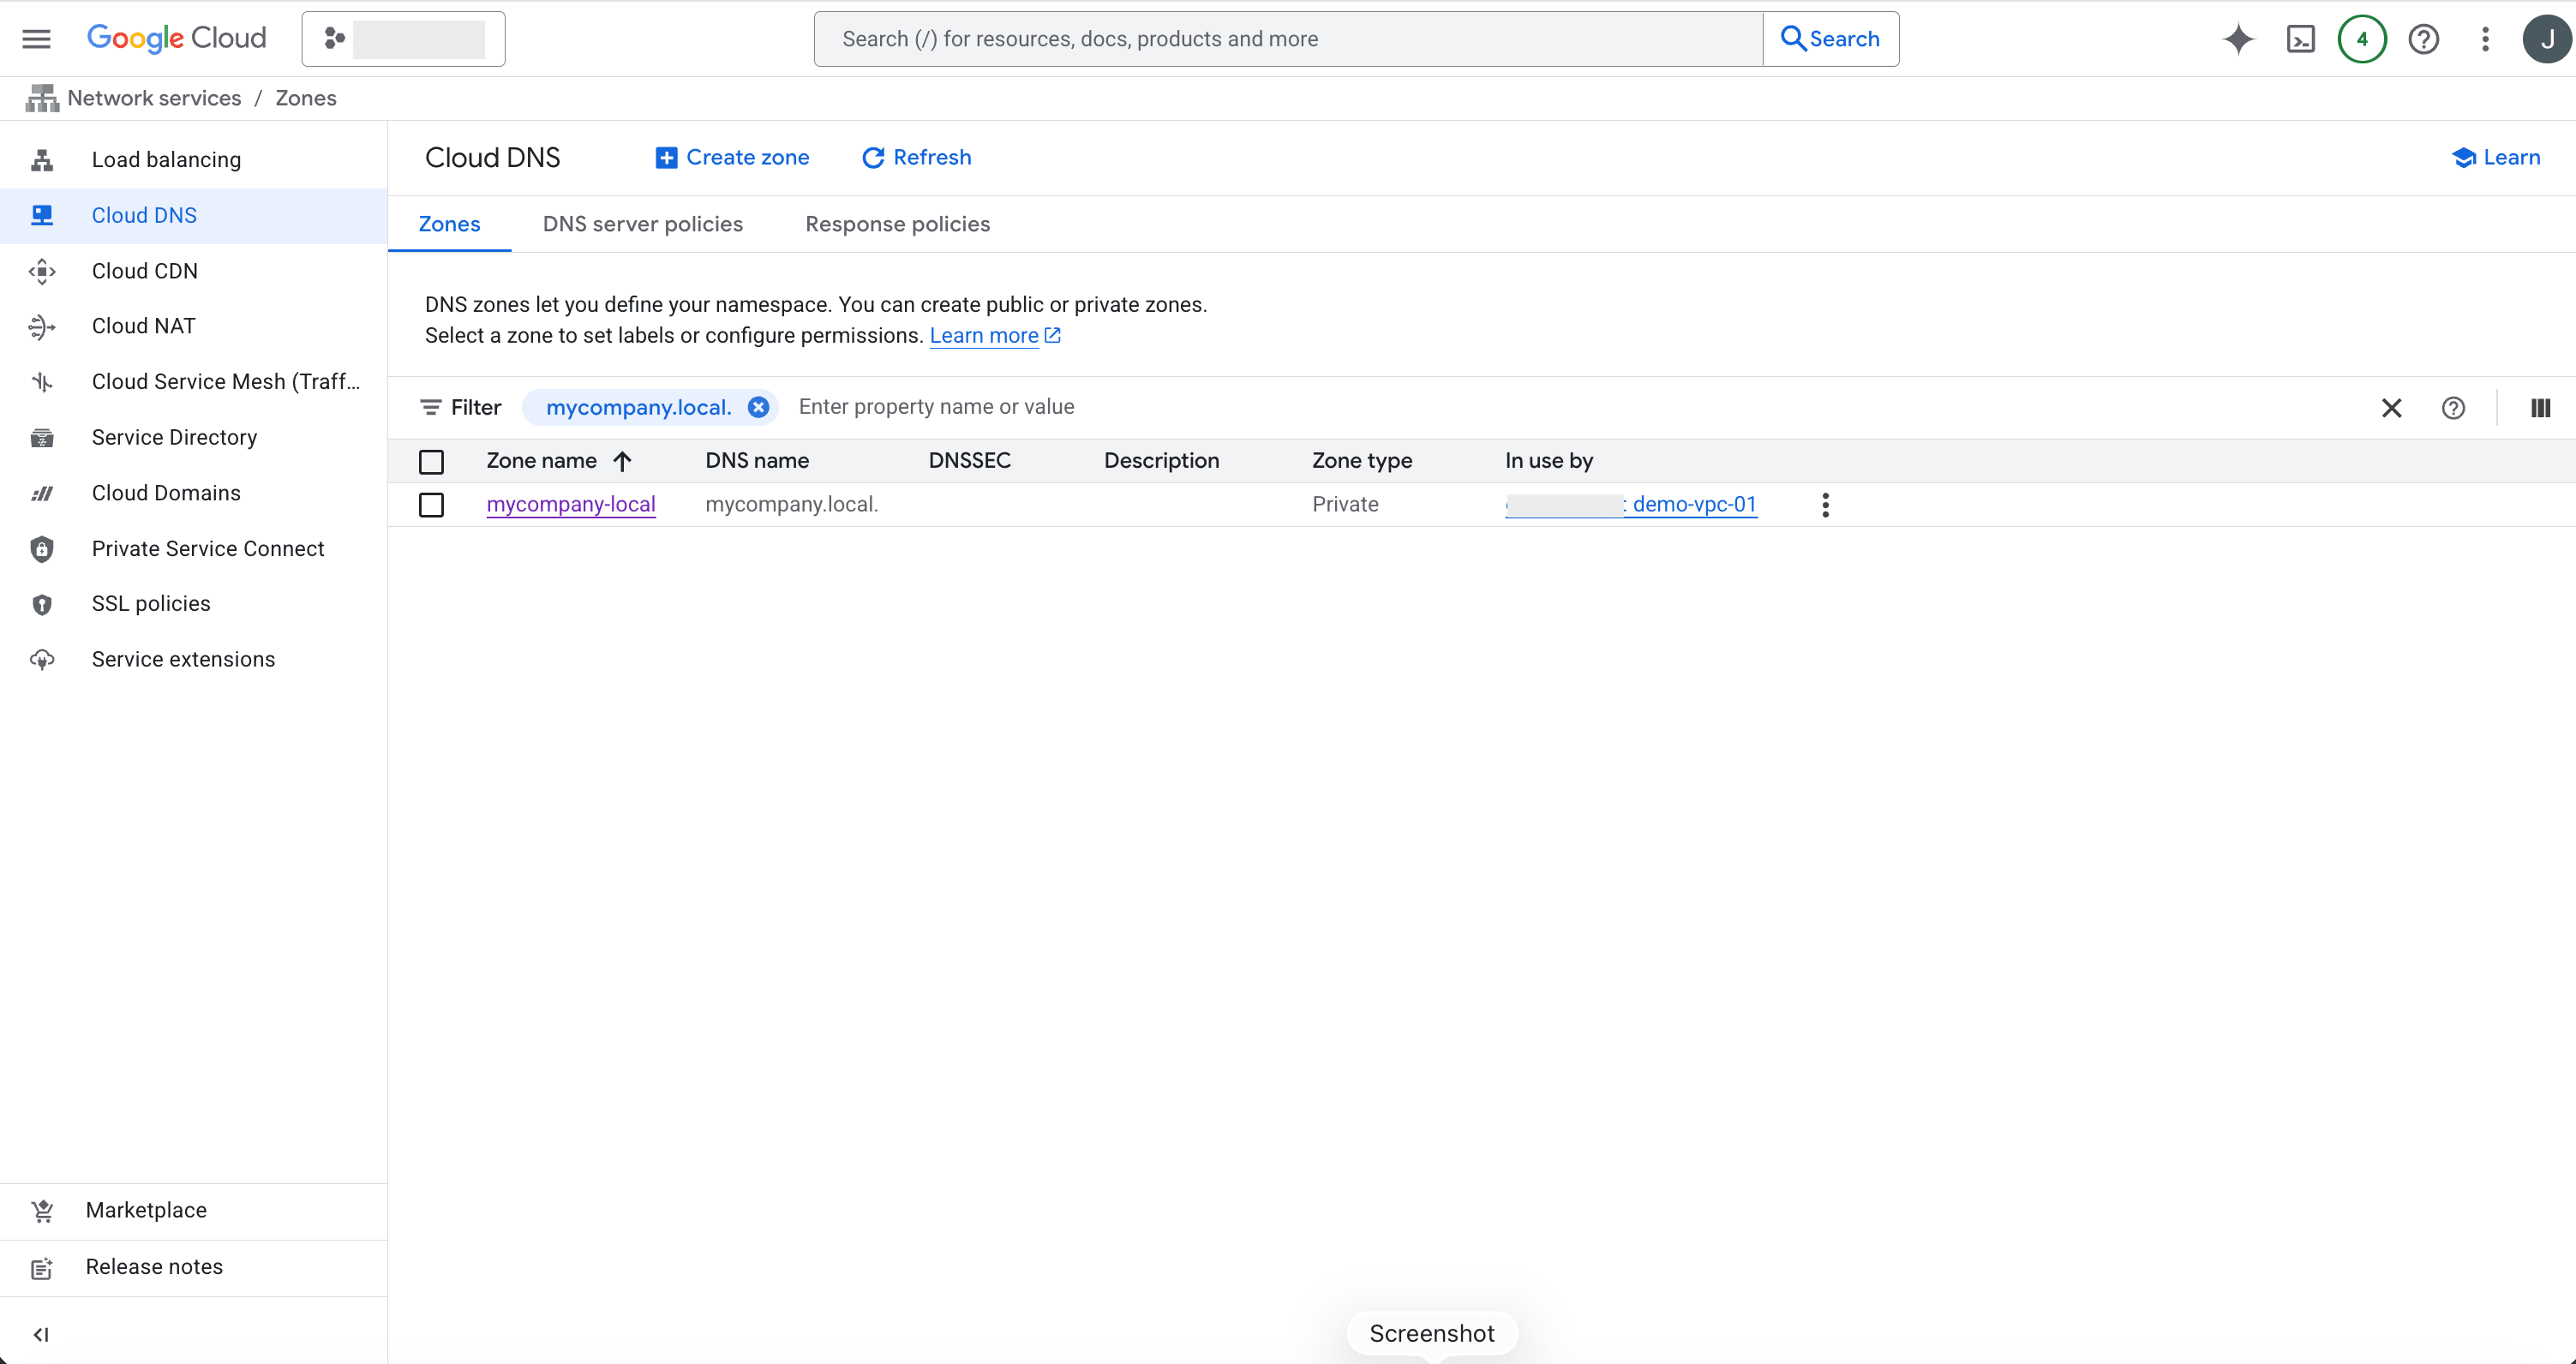Open column display options for the zones table
The image size is (2576, 1364).
pos(2541,407)
